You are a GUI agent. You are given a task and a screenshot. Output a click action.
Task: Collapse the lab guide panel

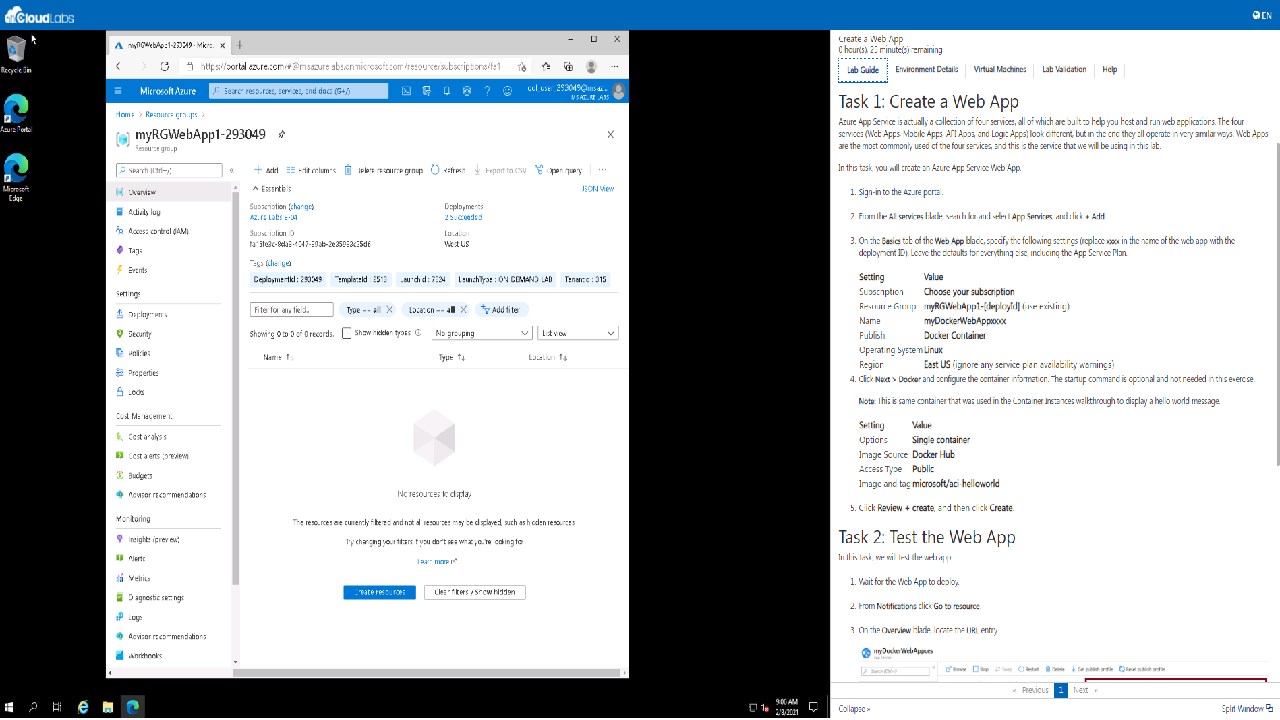(x=854, y=709)
